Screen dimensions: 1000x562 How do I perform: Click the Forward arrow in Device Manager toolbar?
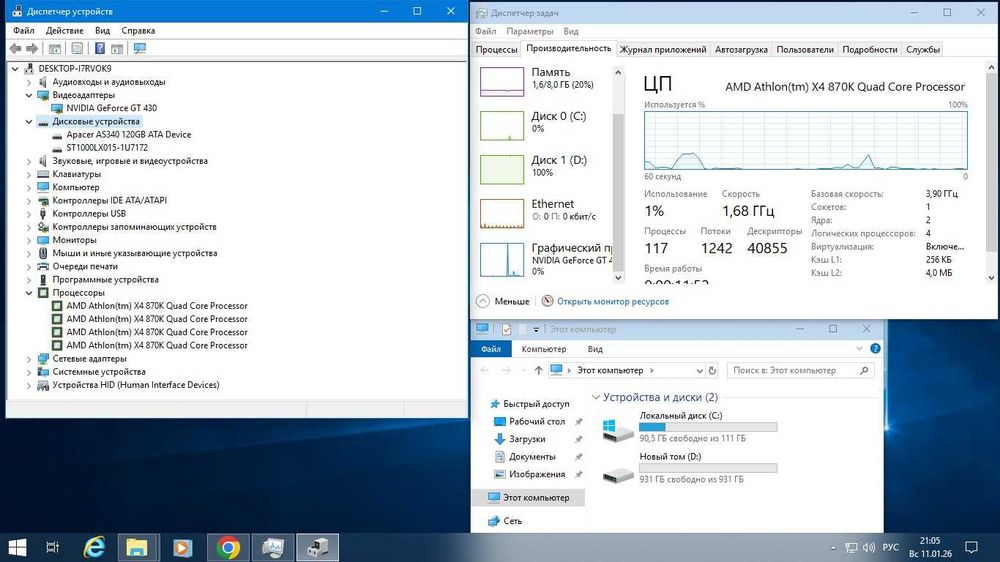[32, 48]
